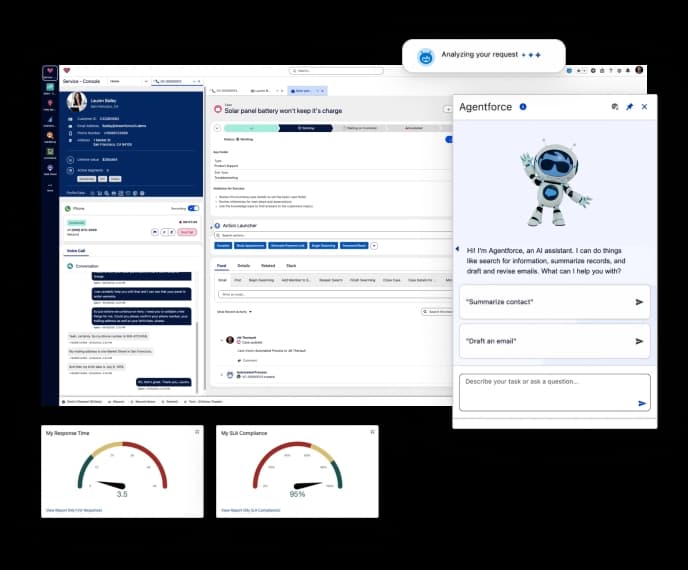Select the teal sidebar navigation icon

(50, 88)
